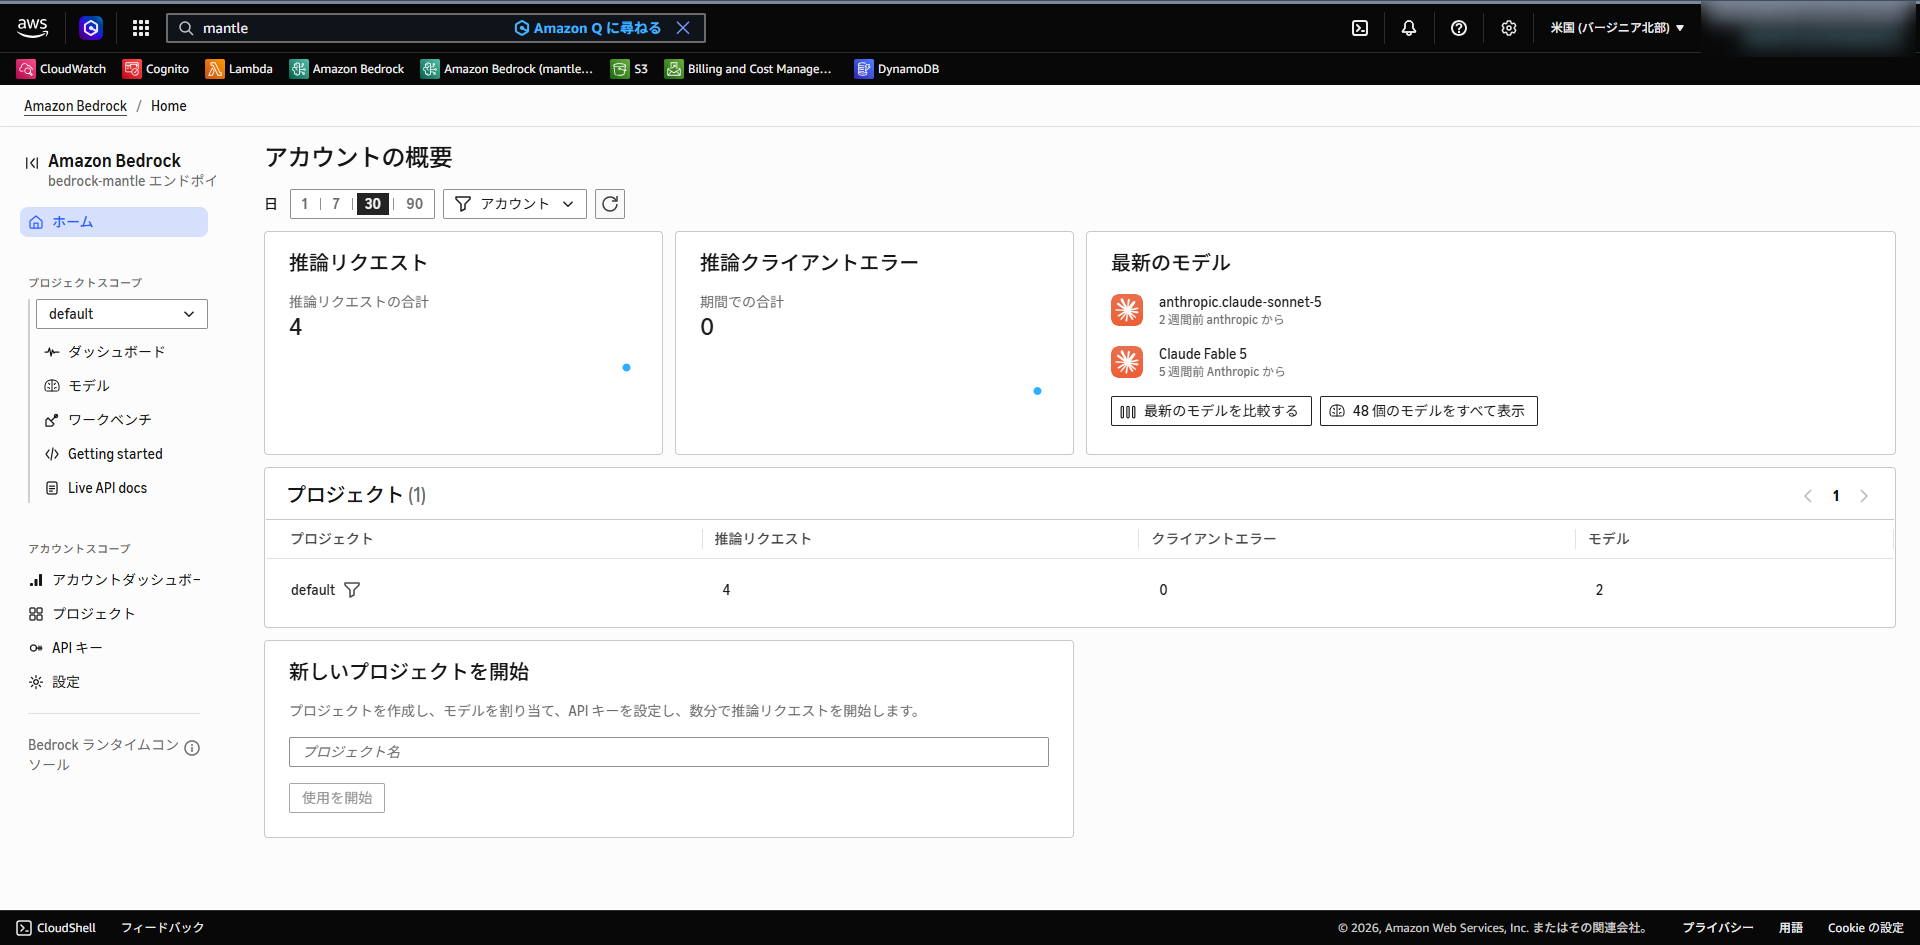
Task: Go to next projects page
Action: click(1864, 496)
